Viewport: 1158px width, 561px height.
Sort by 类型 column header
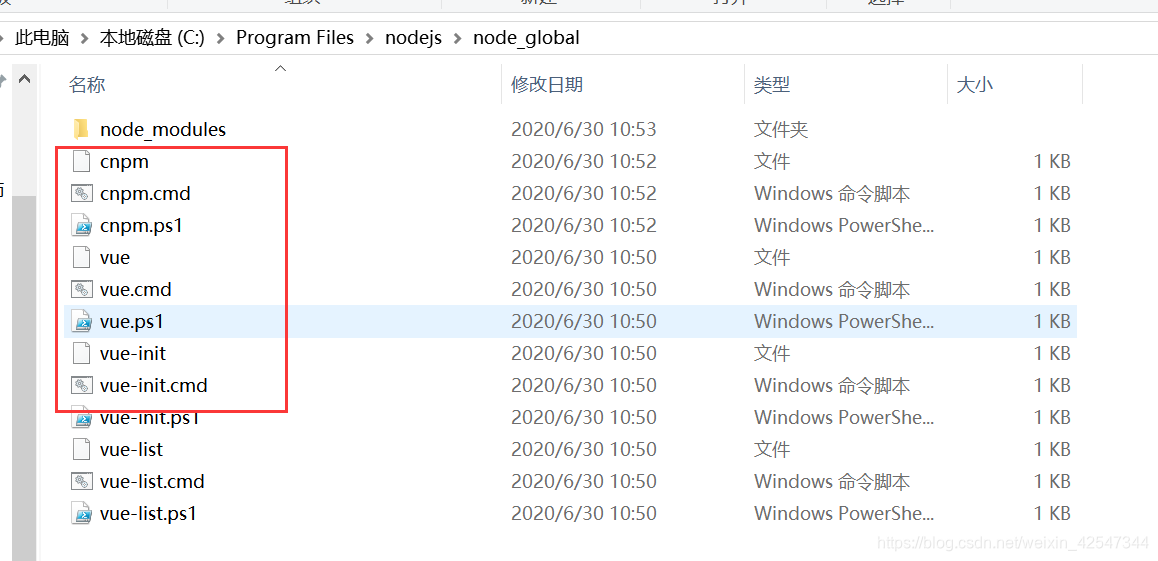click(772, 84)
